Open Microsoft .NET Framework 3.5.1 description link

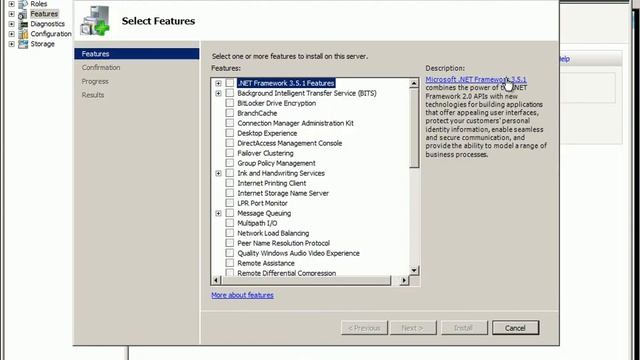[476, 80]
